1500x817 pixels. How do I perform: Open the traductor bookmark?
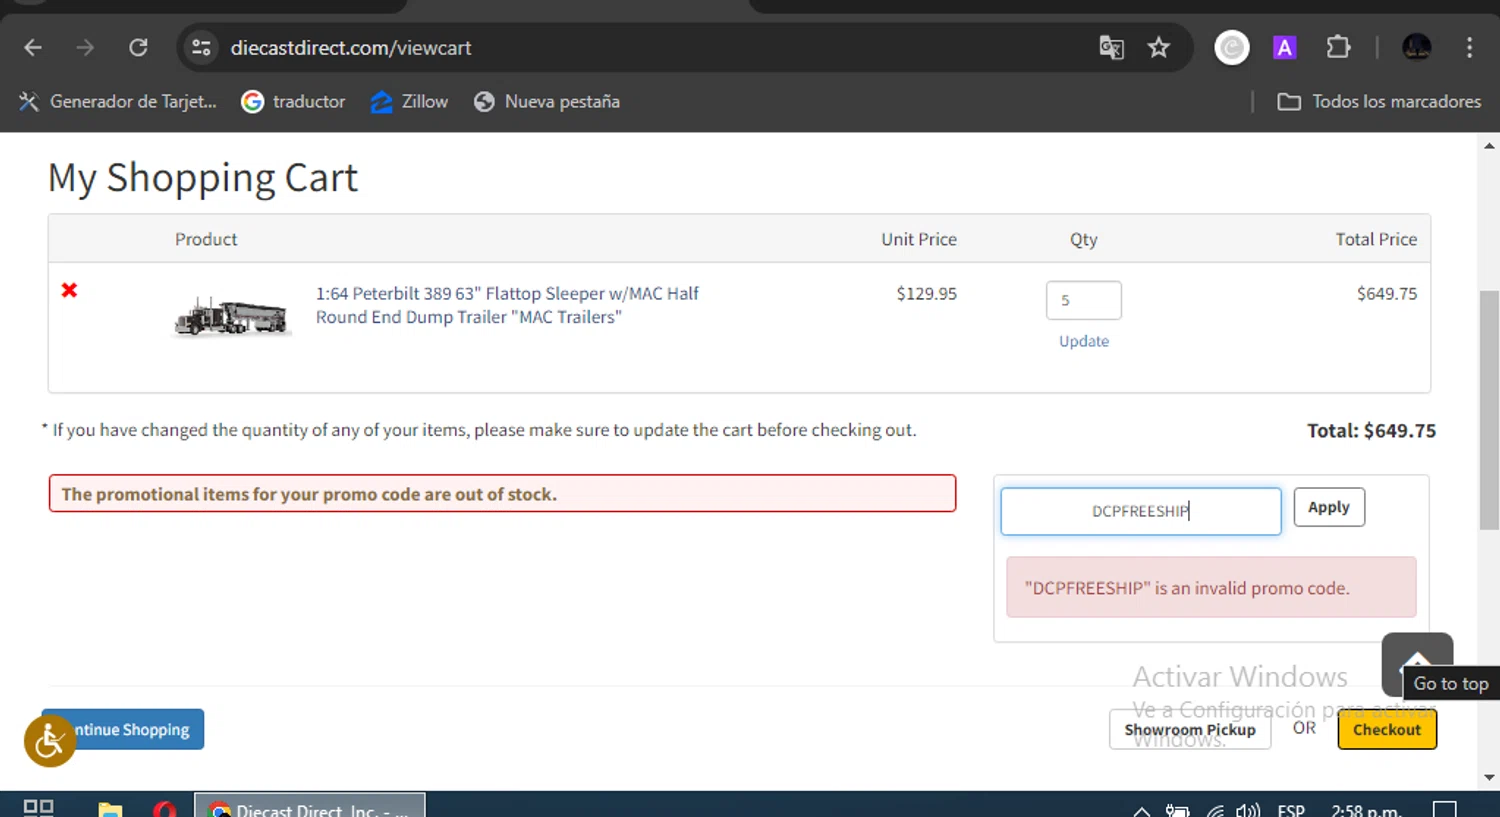point(293,101)
